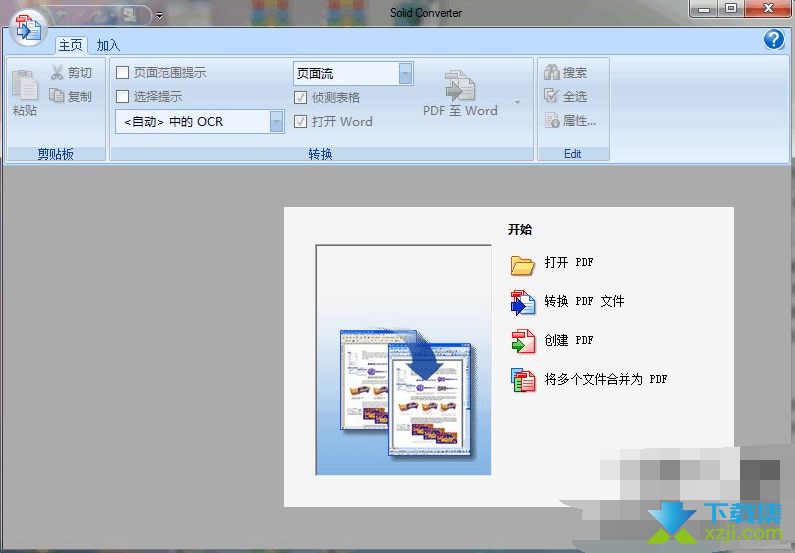Click the help question mark icon

point(774,39)
